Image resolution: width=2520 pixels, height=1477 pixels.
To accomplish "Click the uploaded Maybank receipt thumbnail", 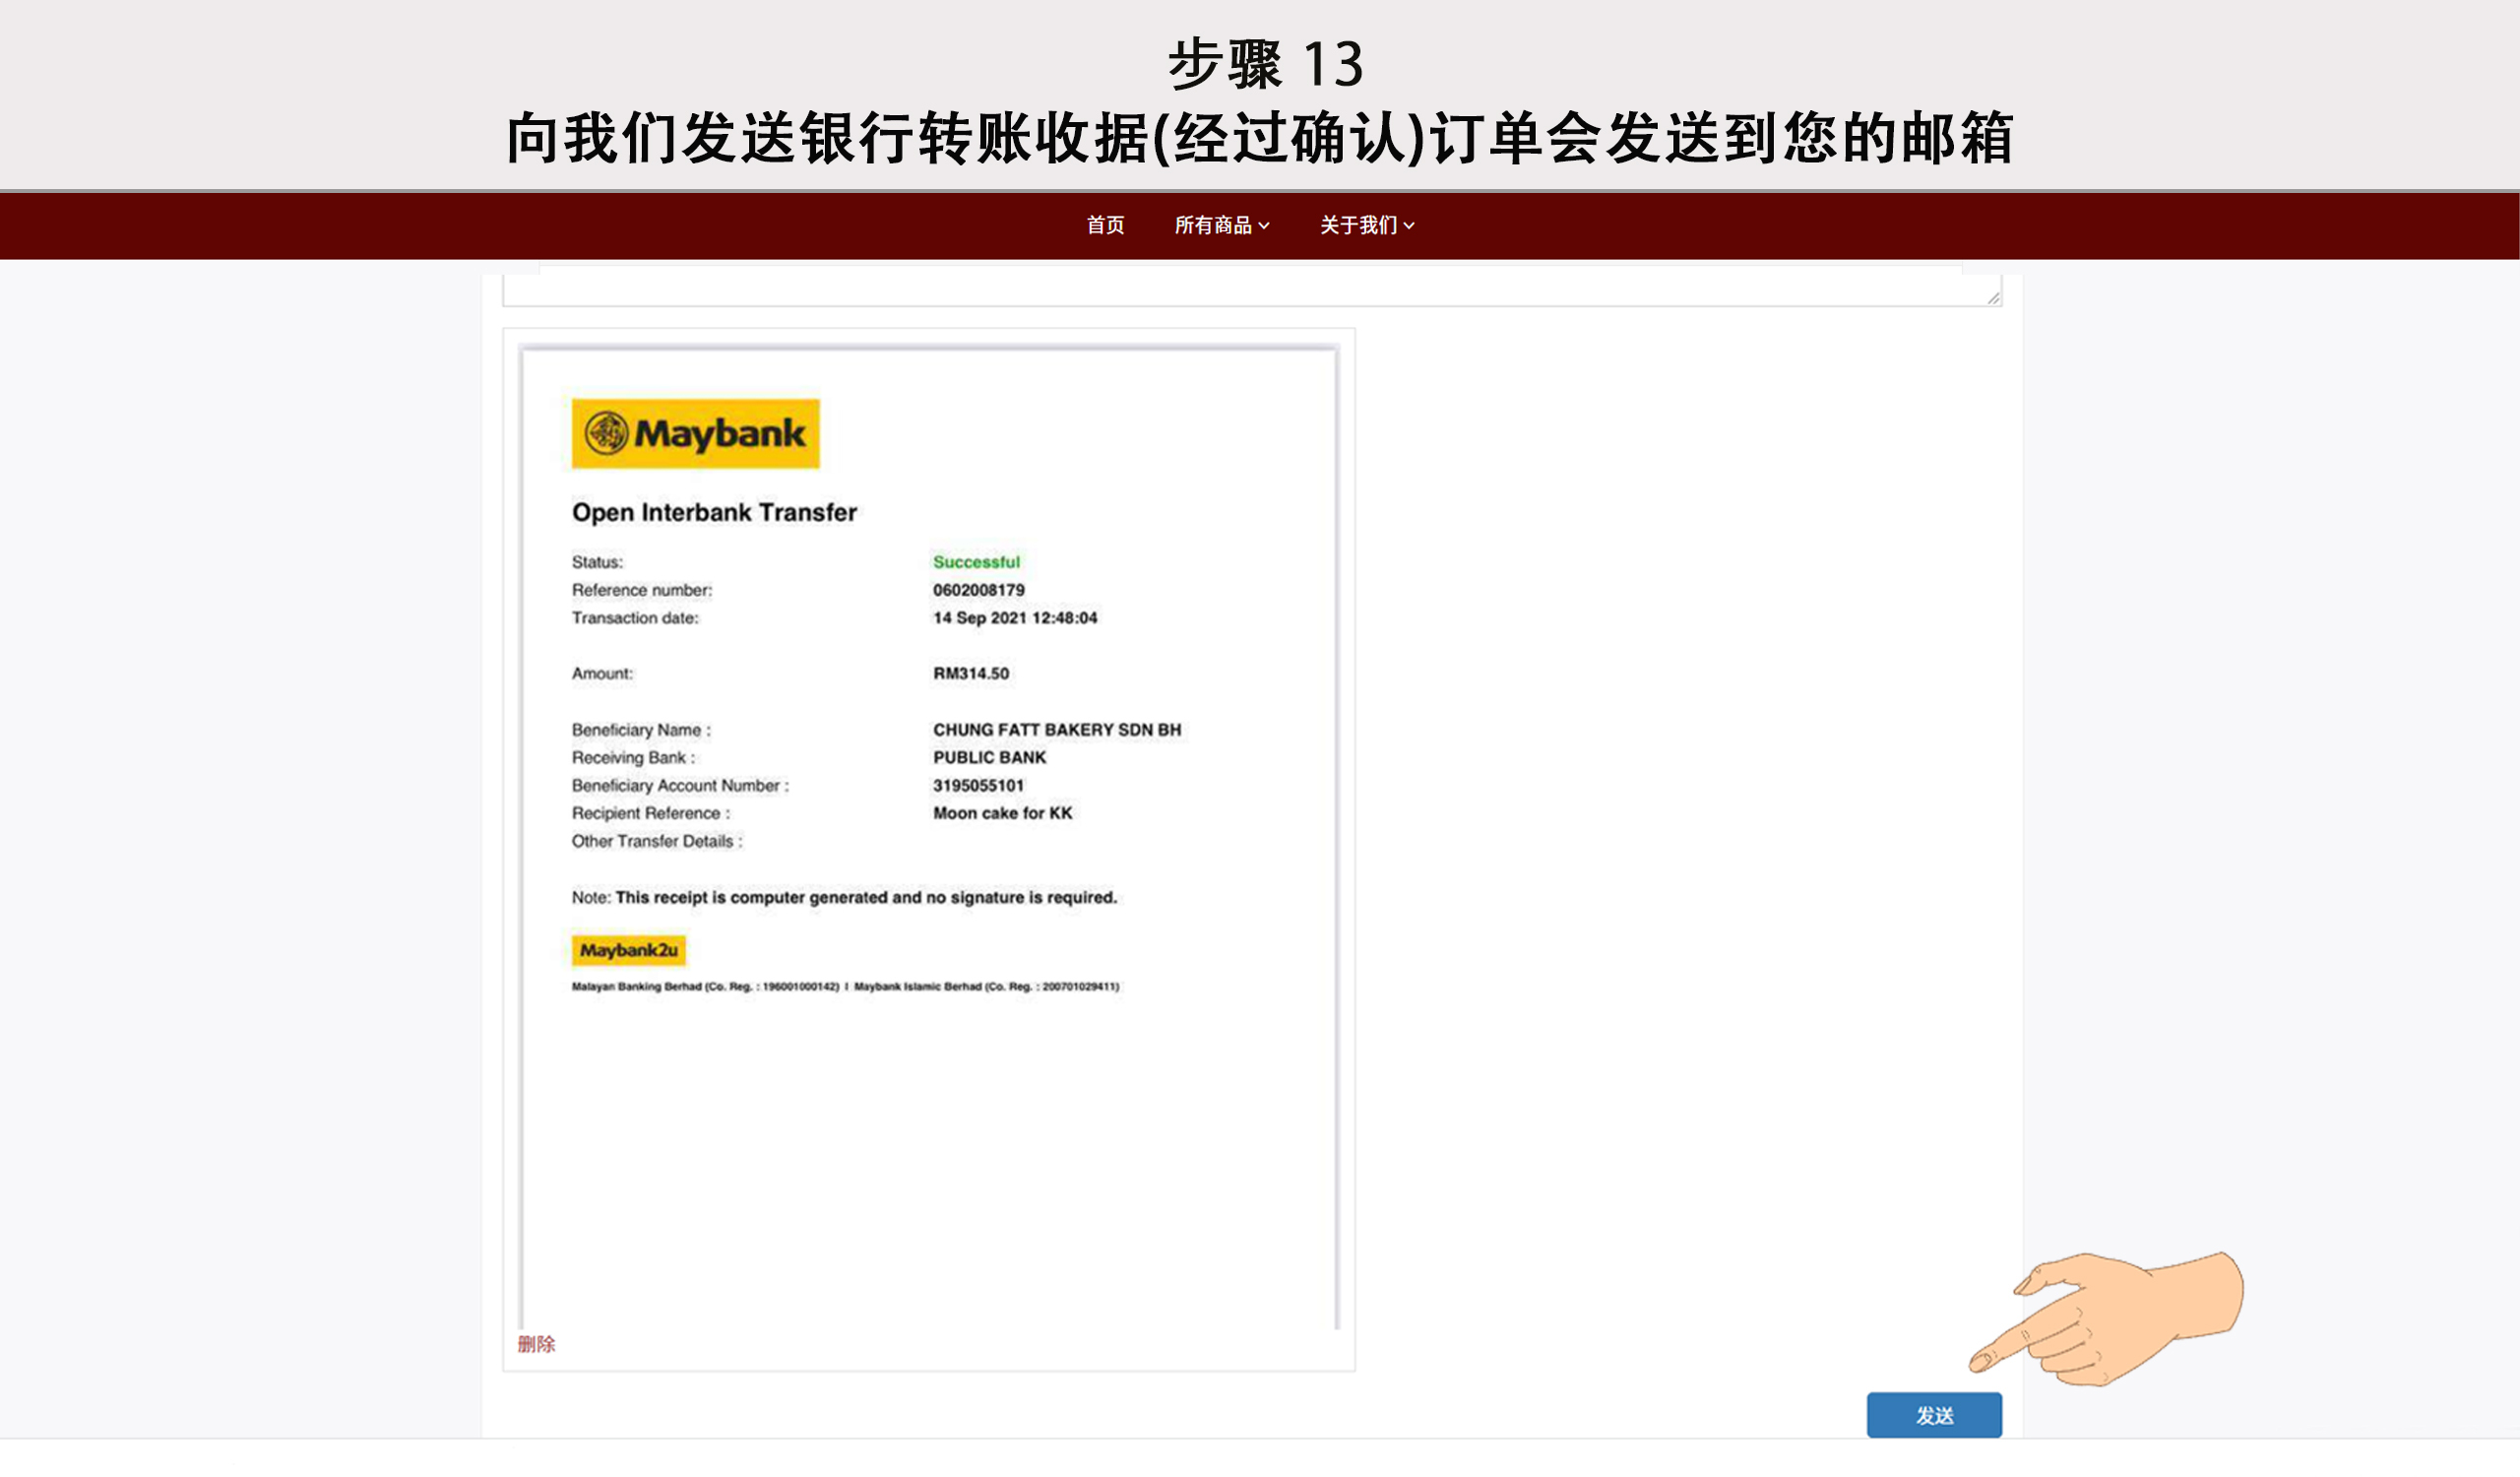I will point(929,838).
